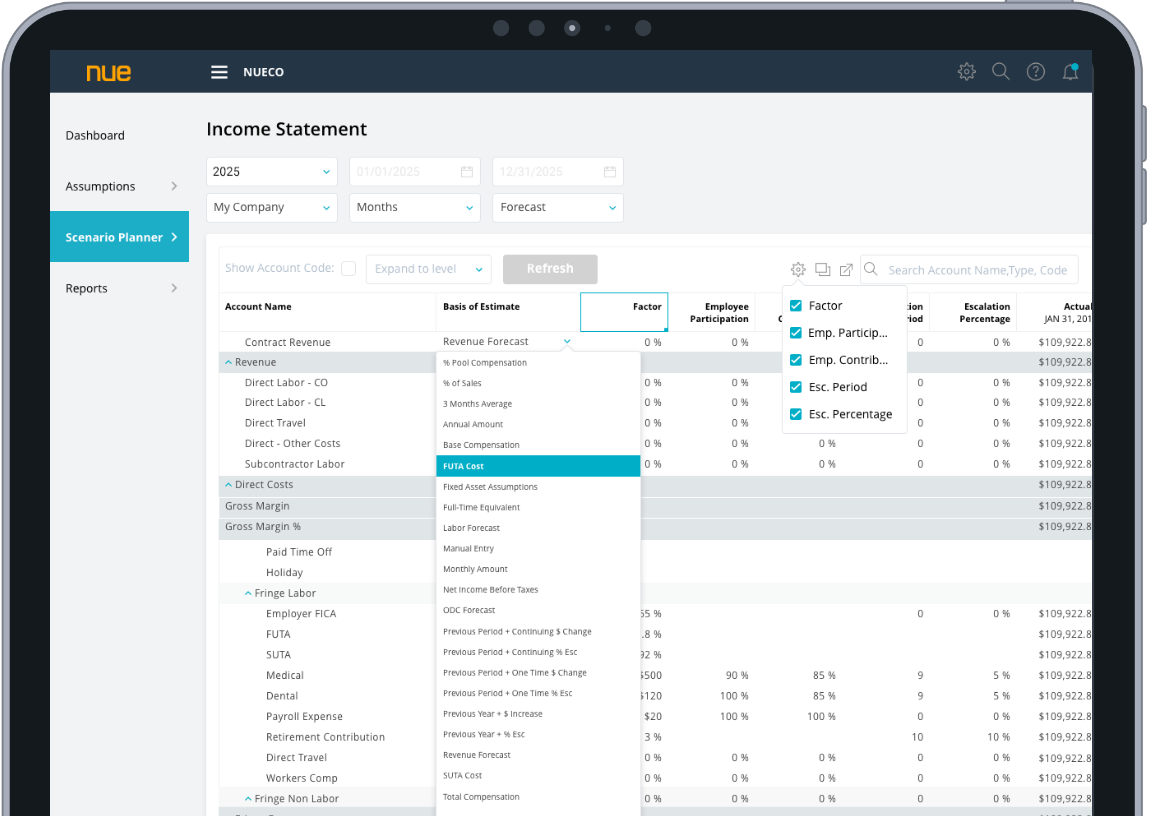Select FUTA Cost from the list
The width and height of the screenshot is (1150, 816).
[x=538, y=466]
